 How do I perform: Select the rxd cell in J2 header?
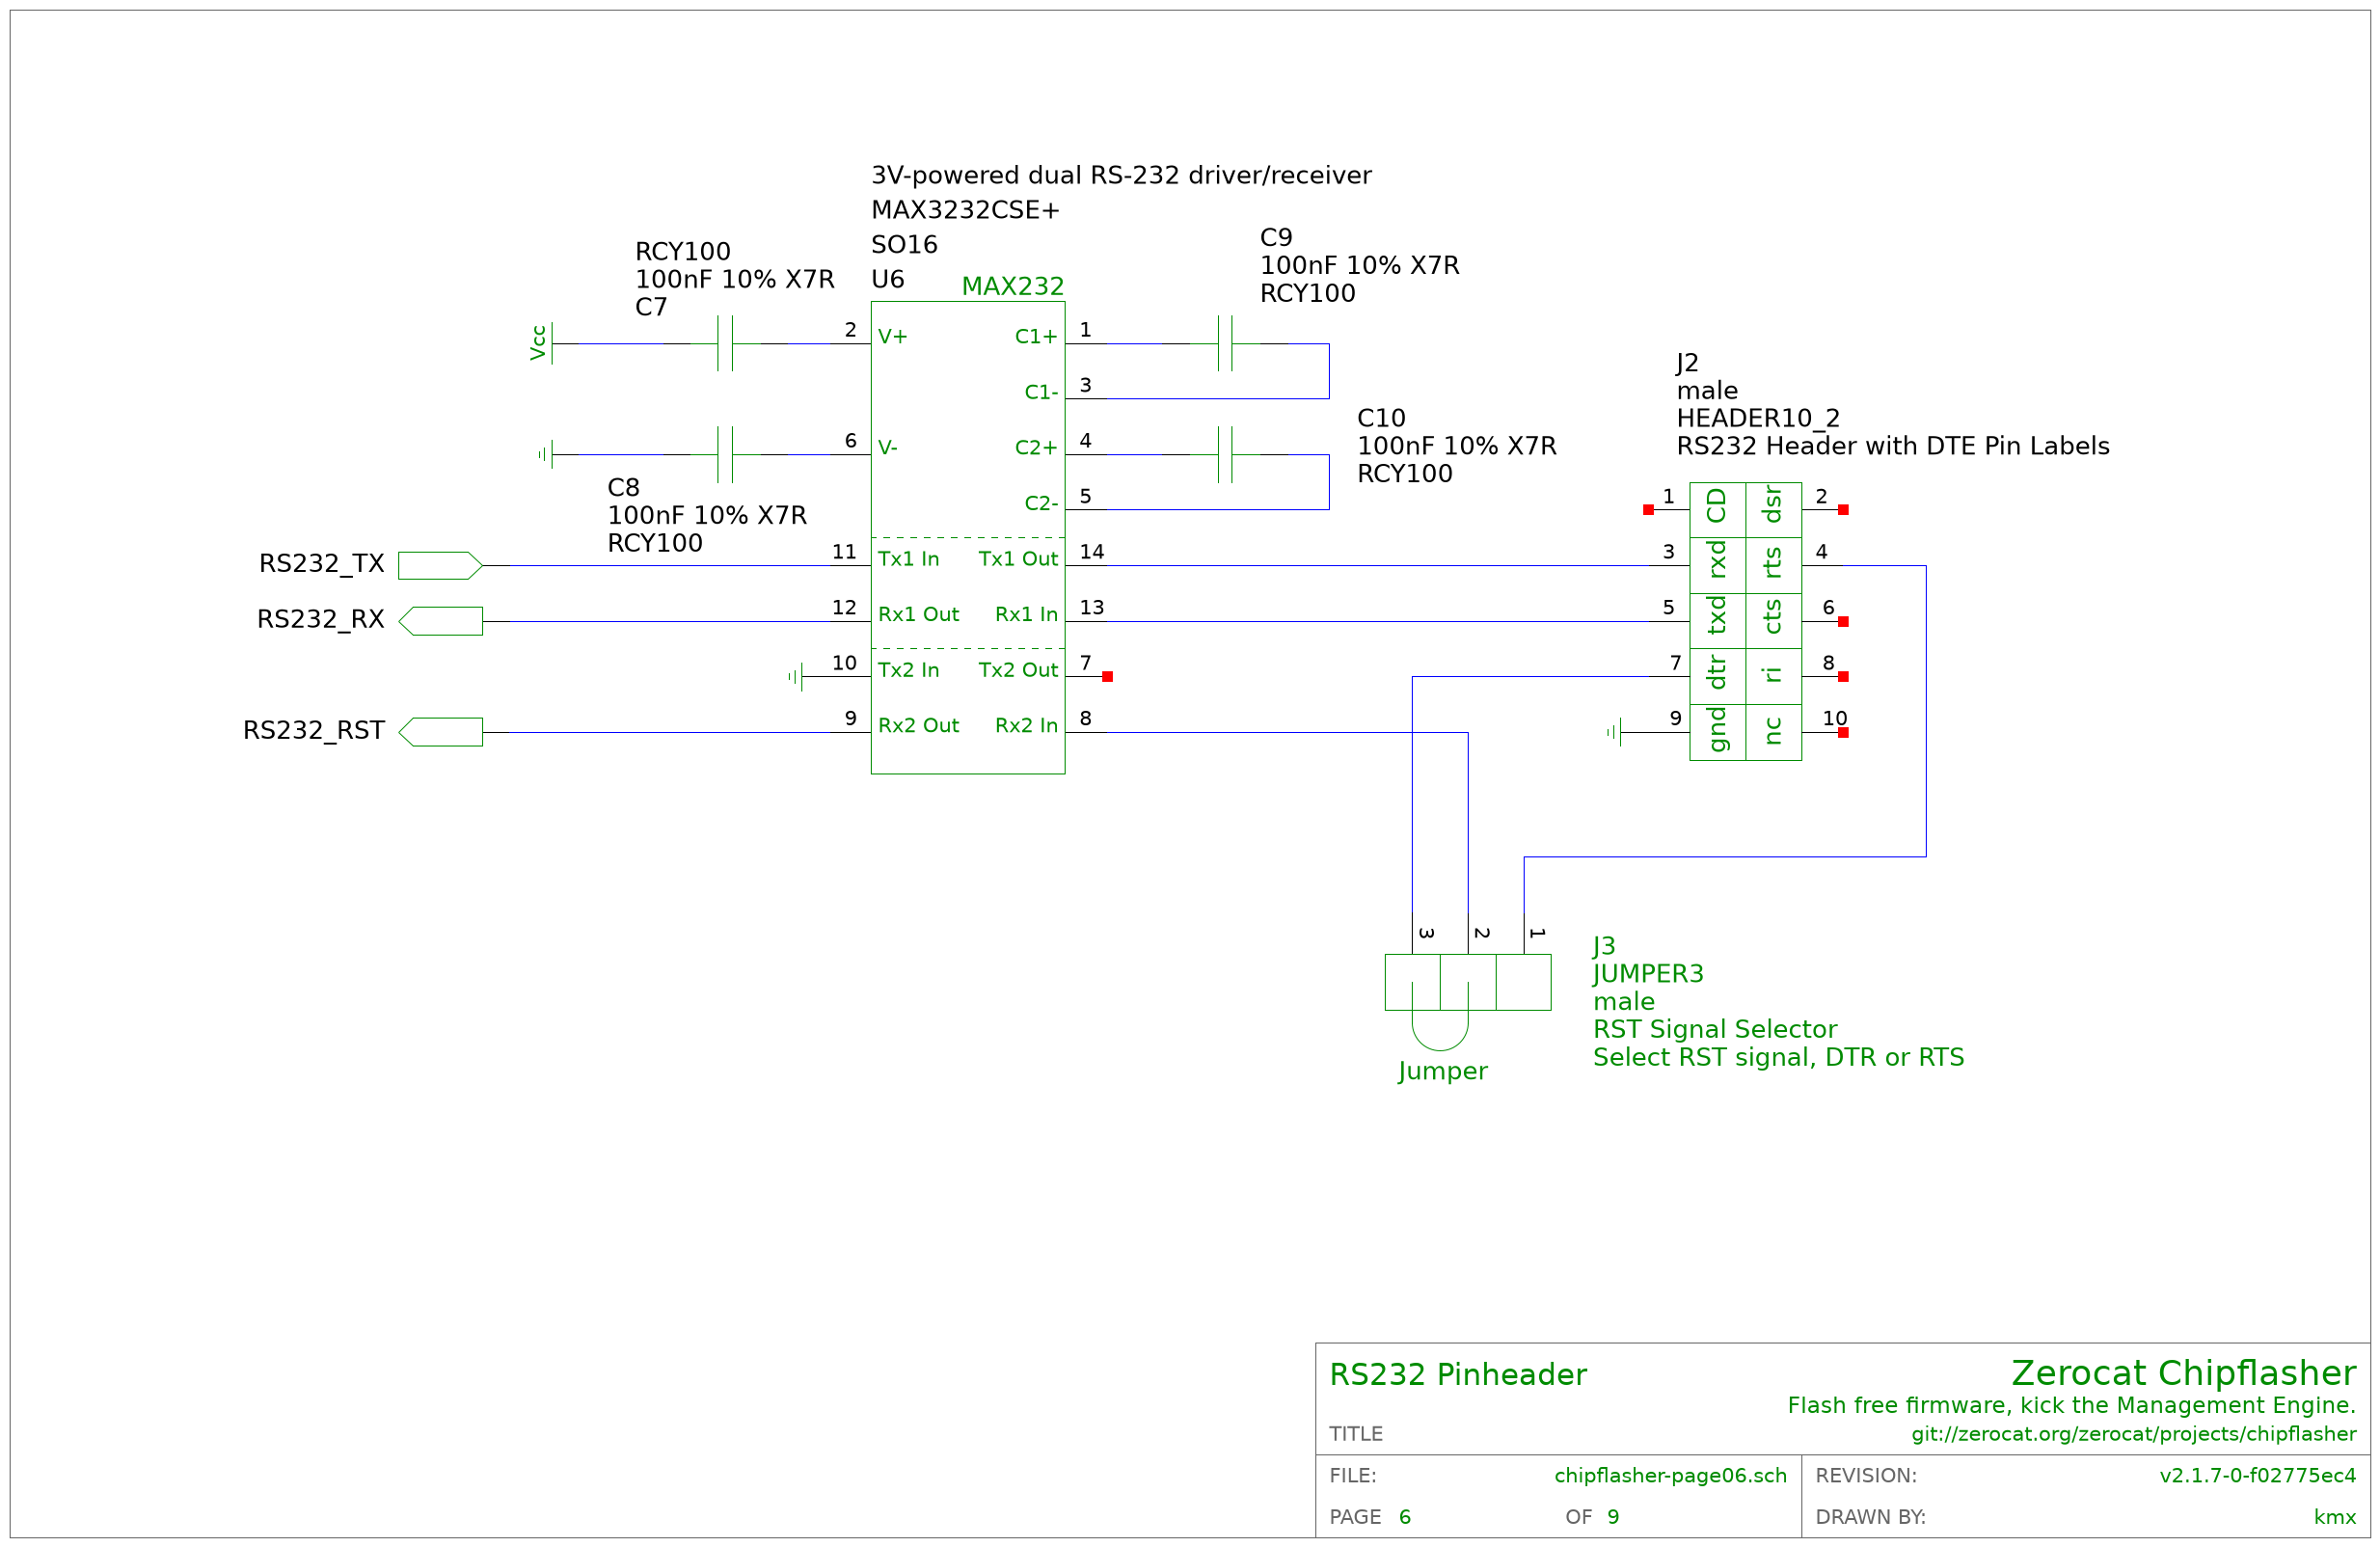[1717, 566]
